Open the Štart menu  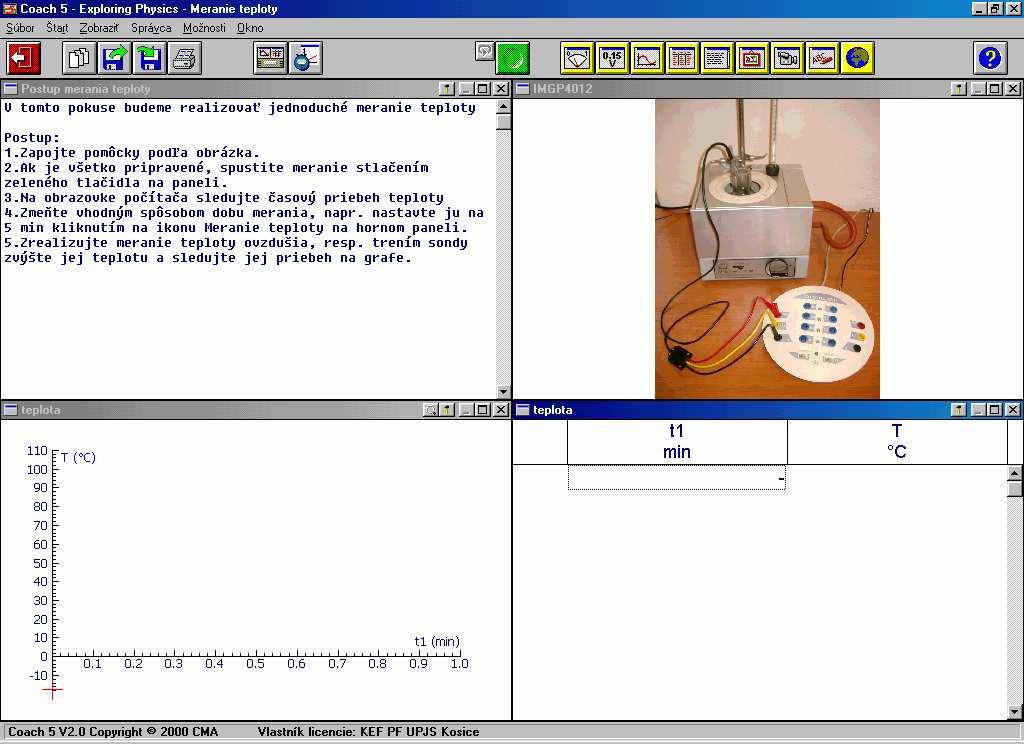(57, 28)
